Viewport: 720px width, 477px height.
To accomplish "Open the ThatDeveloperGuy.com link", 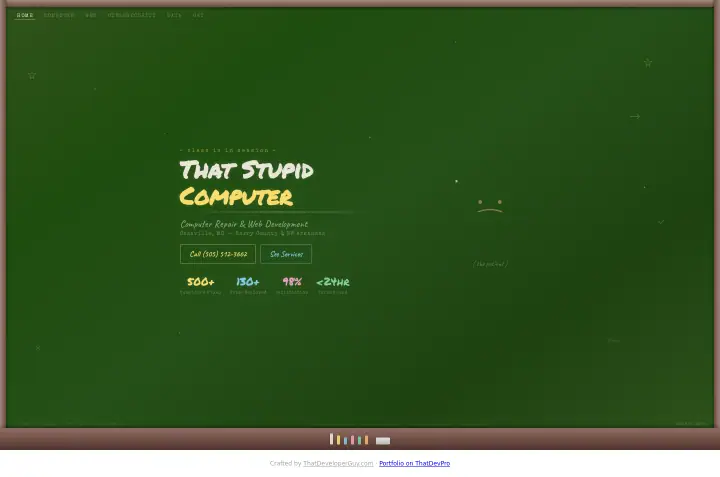I will [338, 463].
